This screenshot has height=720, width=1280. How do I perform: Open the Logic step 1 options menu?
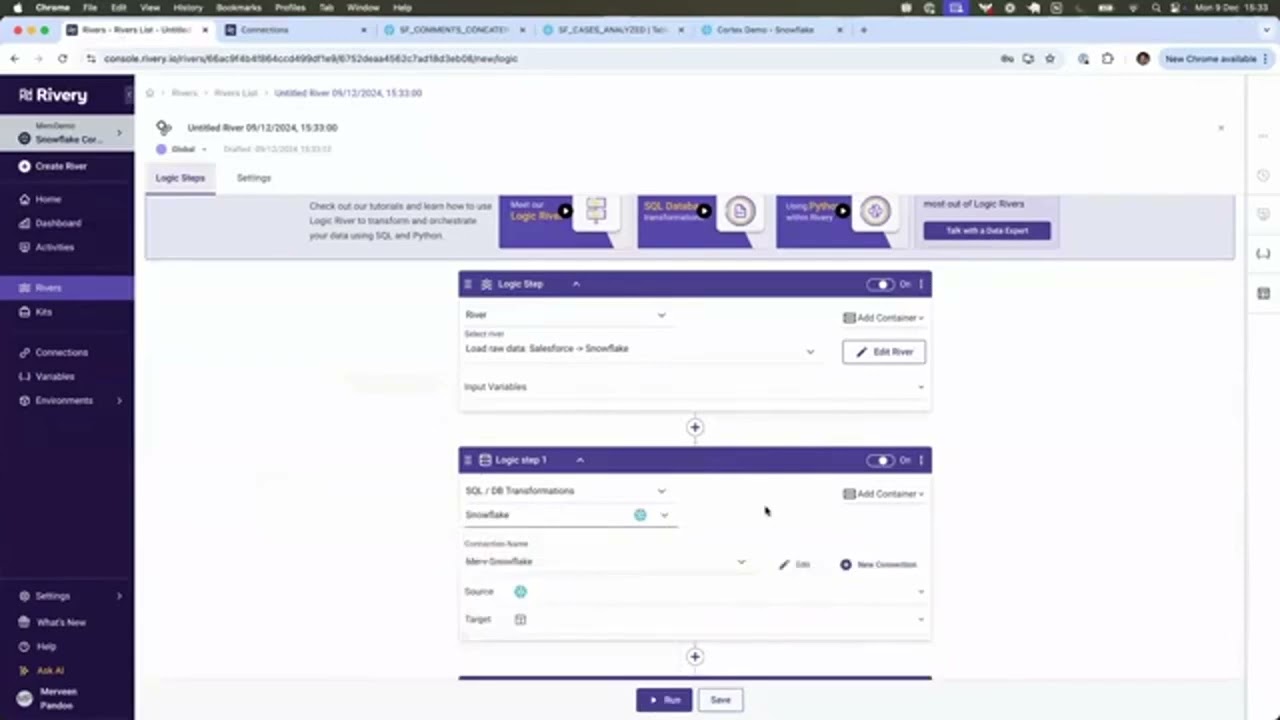[921, 460]
